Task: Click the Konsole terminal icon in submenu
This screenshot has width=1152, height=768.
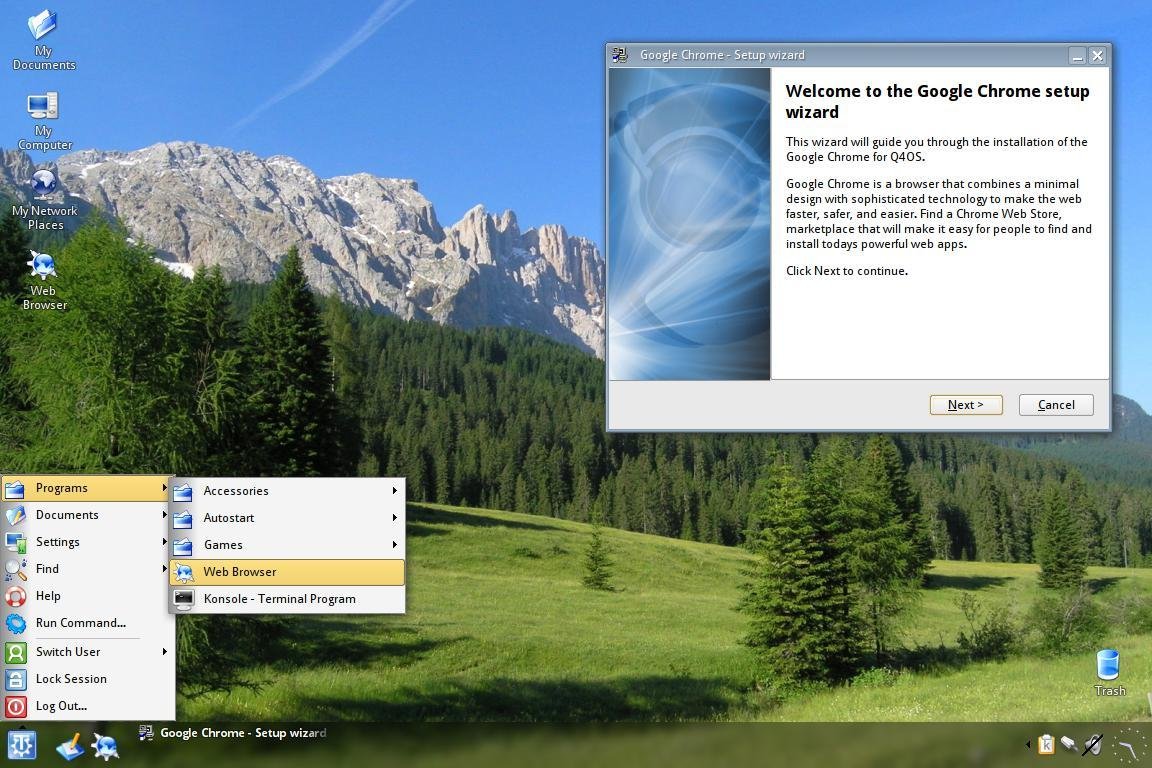Action: tap(184, 600)
